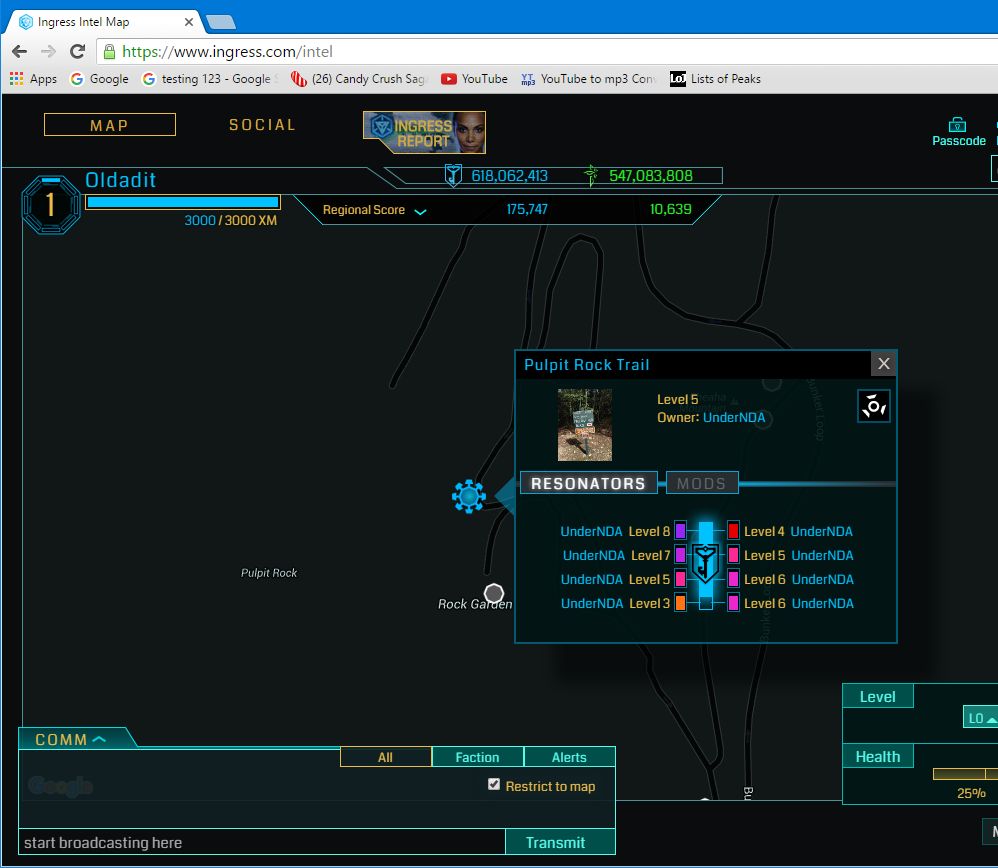Click the red Level 4 resonator swatch
Screen dimensions: 998x868
(733, 531)
